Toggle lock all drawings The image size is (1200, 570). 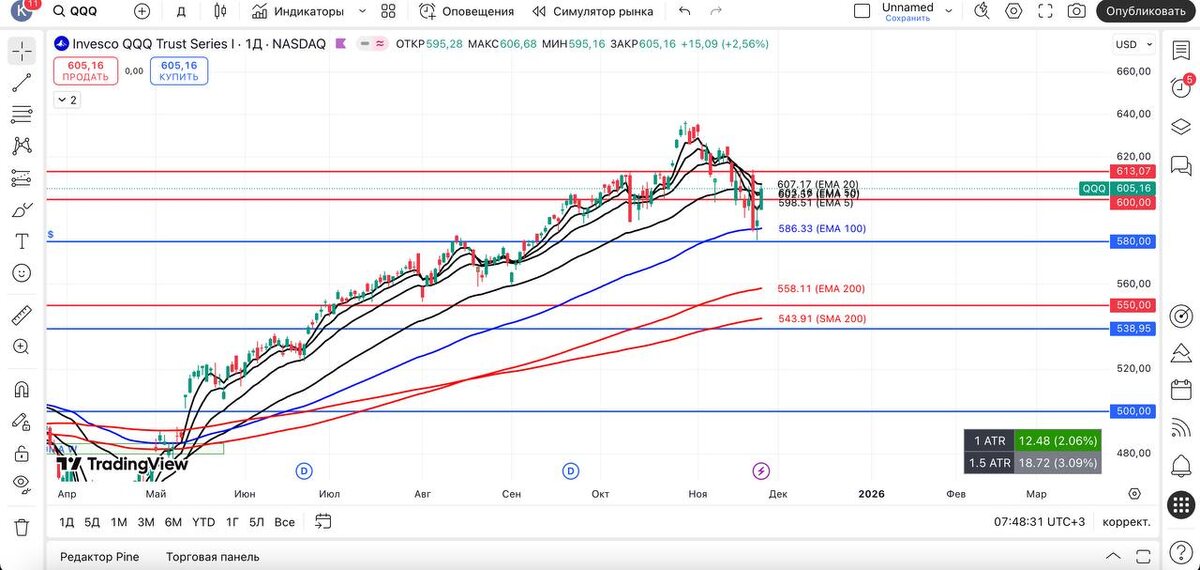pos(21,453)
